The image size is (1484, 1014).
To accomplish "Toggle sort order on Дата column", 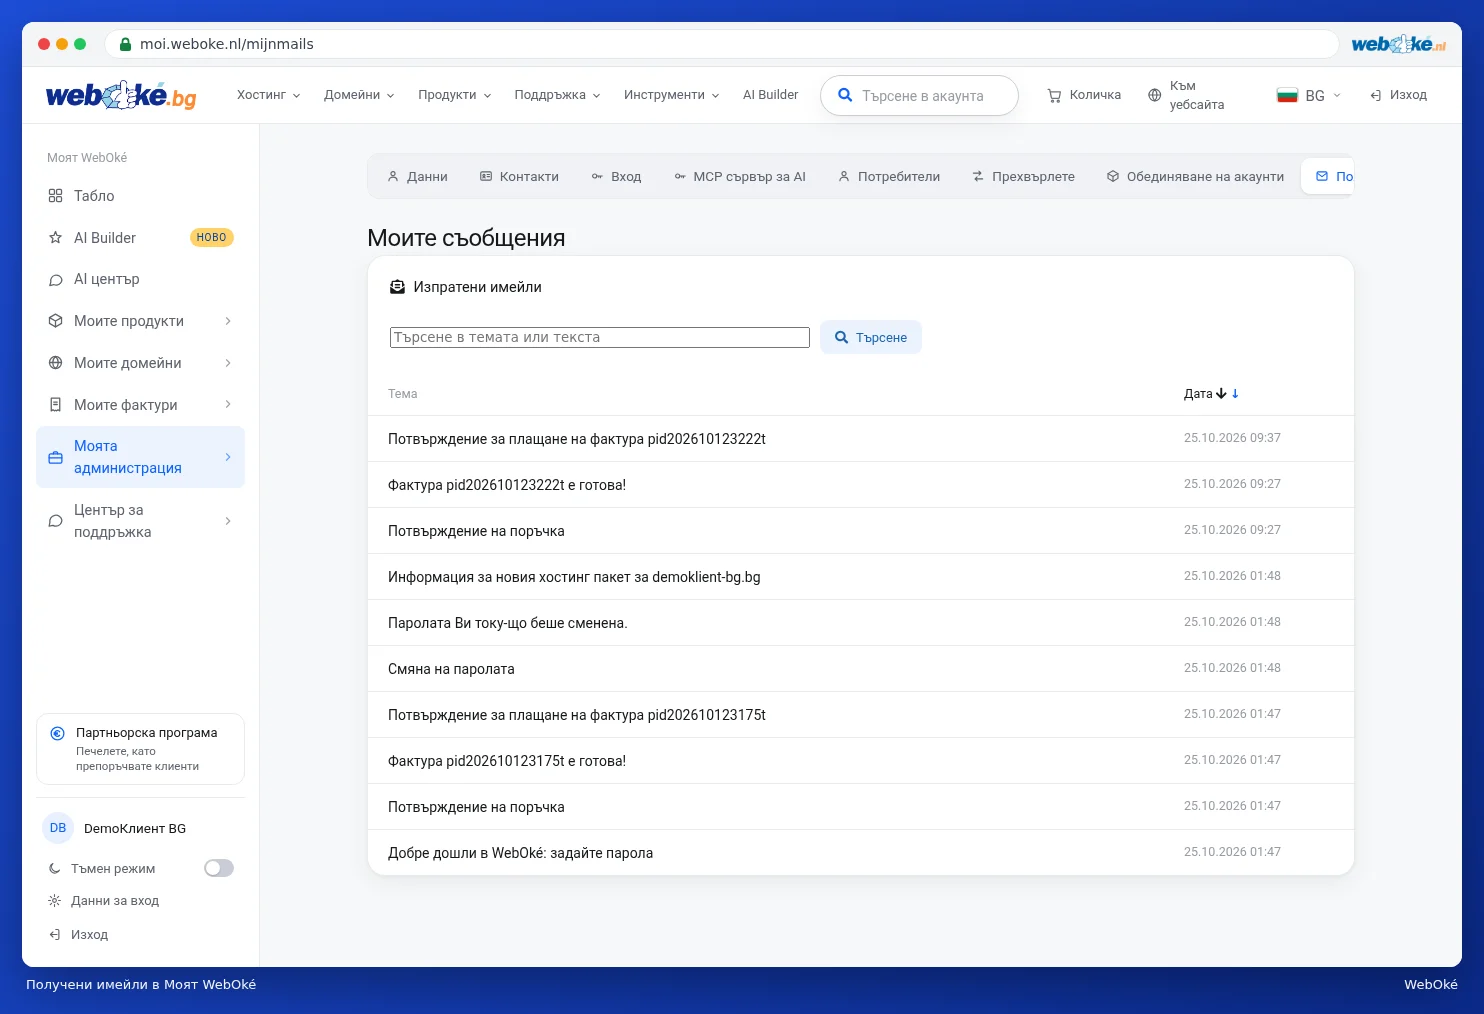I will coord(1211,394).
